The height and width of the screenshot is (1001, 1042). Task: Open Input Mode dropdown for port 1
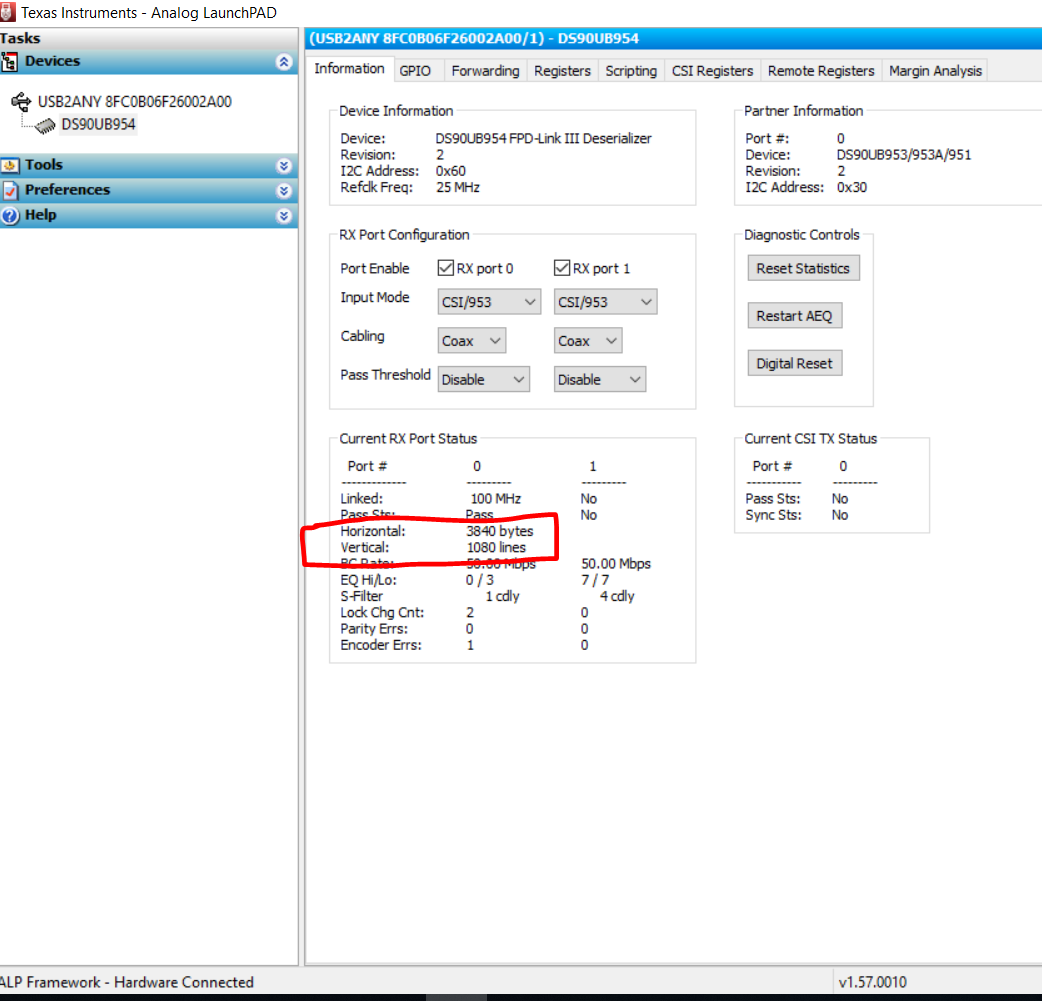(x=605, y=302)
